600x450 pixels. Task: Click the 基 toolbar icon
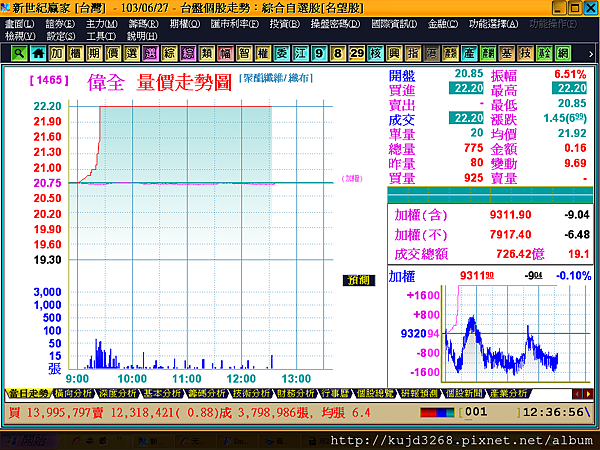pyautogui.click(x=507, y=53)
